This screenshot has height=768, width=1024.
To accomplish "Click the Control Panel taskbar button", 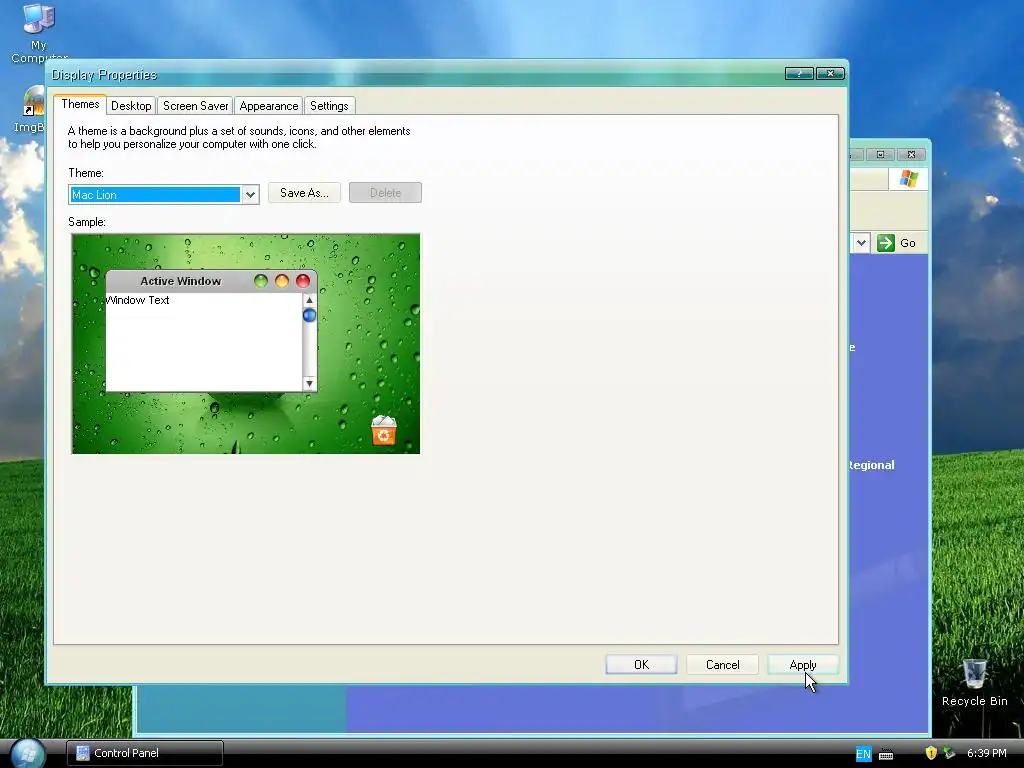I will pos(144,753).
